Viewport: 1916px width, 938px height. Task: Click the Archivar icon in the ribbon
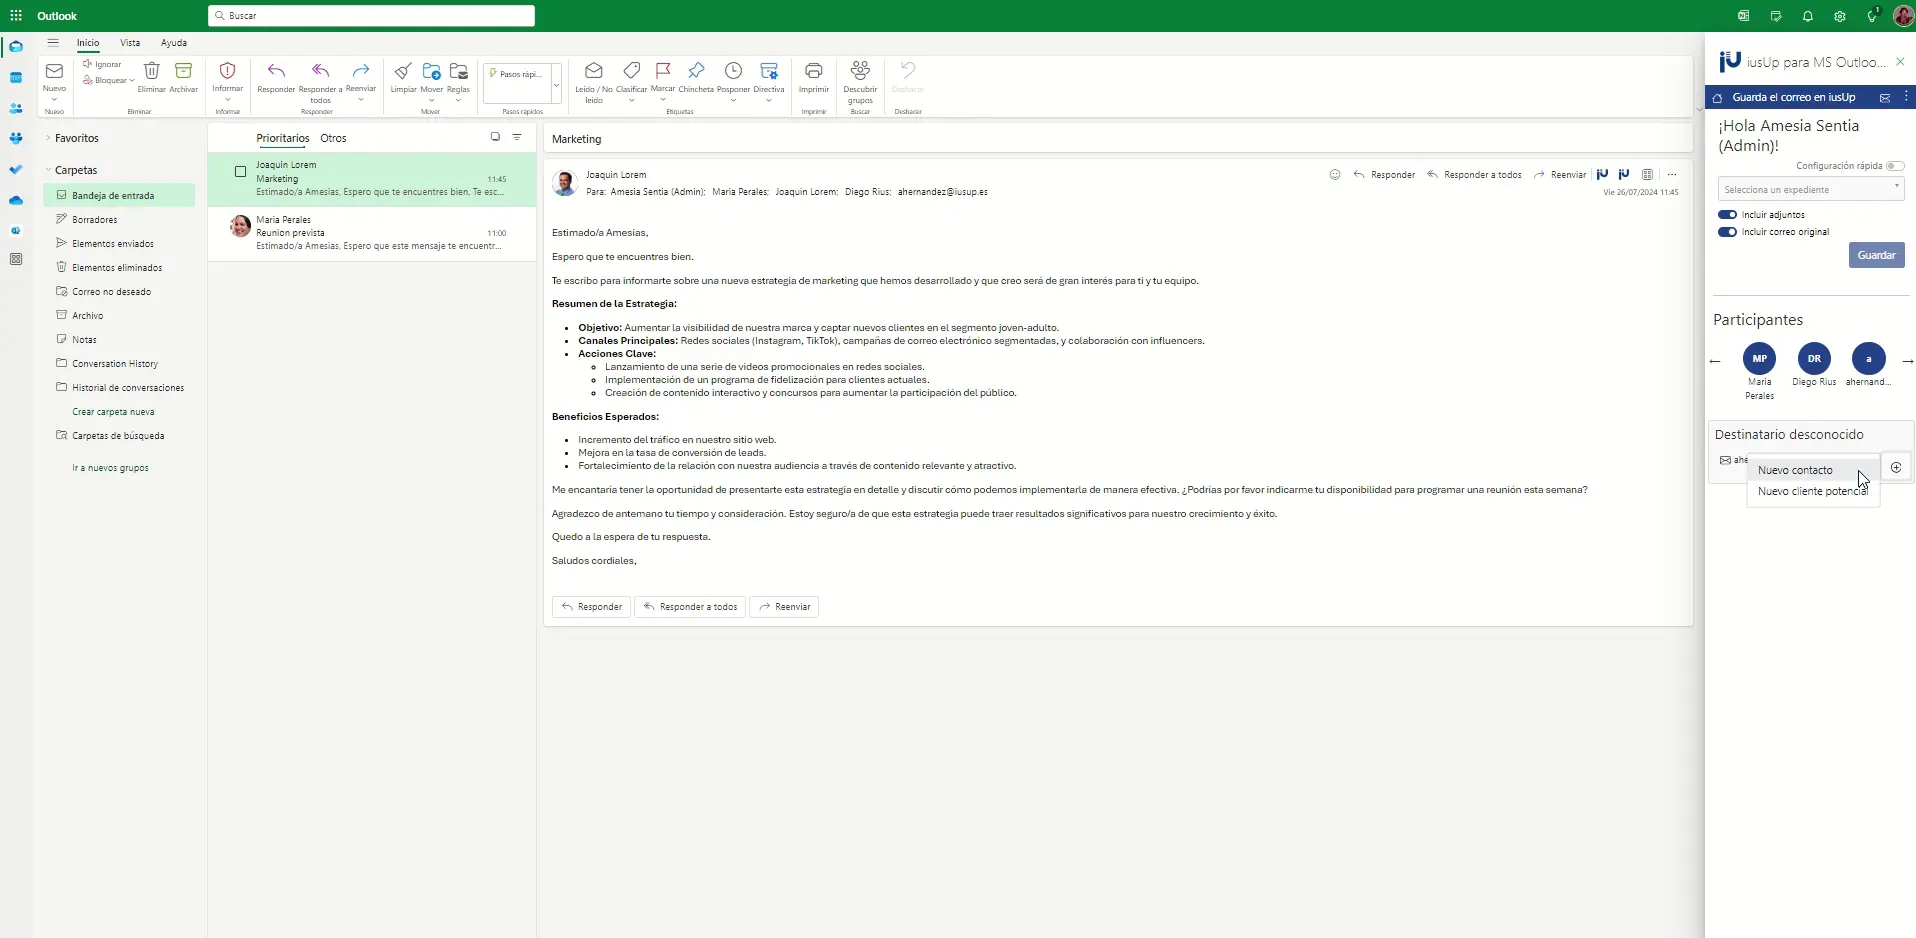(x=183, y=72)
